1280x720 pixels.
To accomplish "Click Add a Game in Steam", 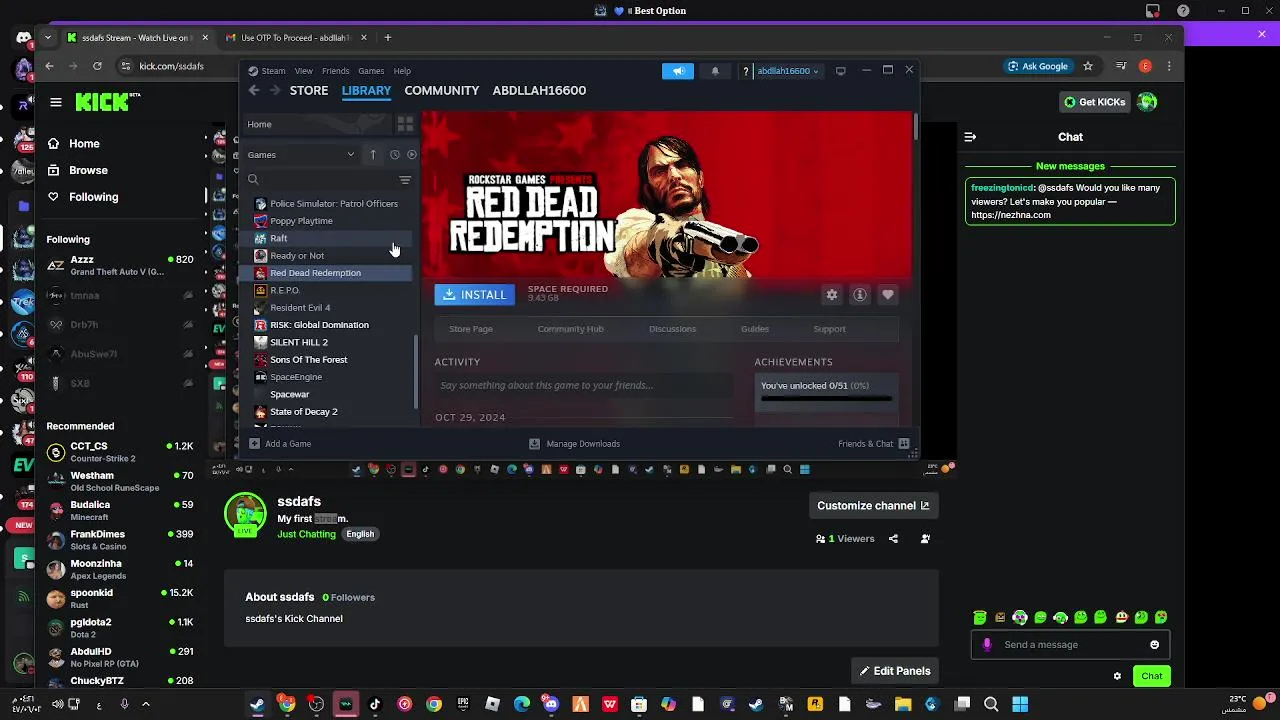I will point(280,444).
